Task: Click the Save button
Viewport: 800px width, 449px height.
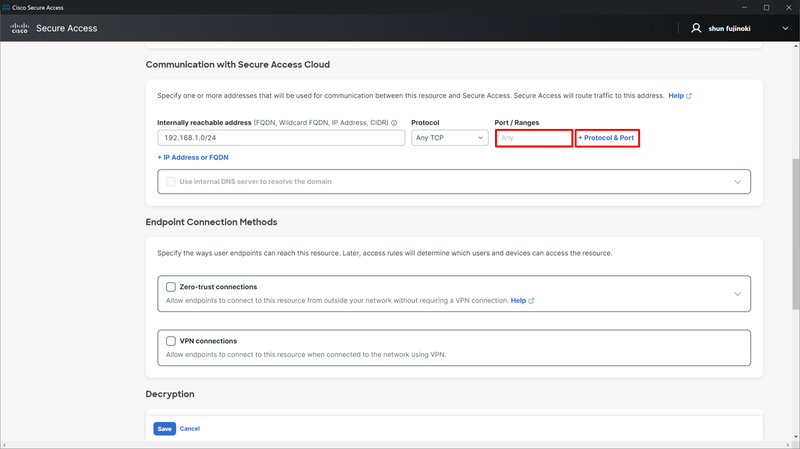Action: tap(164, 428)
